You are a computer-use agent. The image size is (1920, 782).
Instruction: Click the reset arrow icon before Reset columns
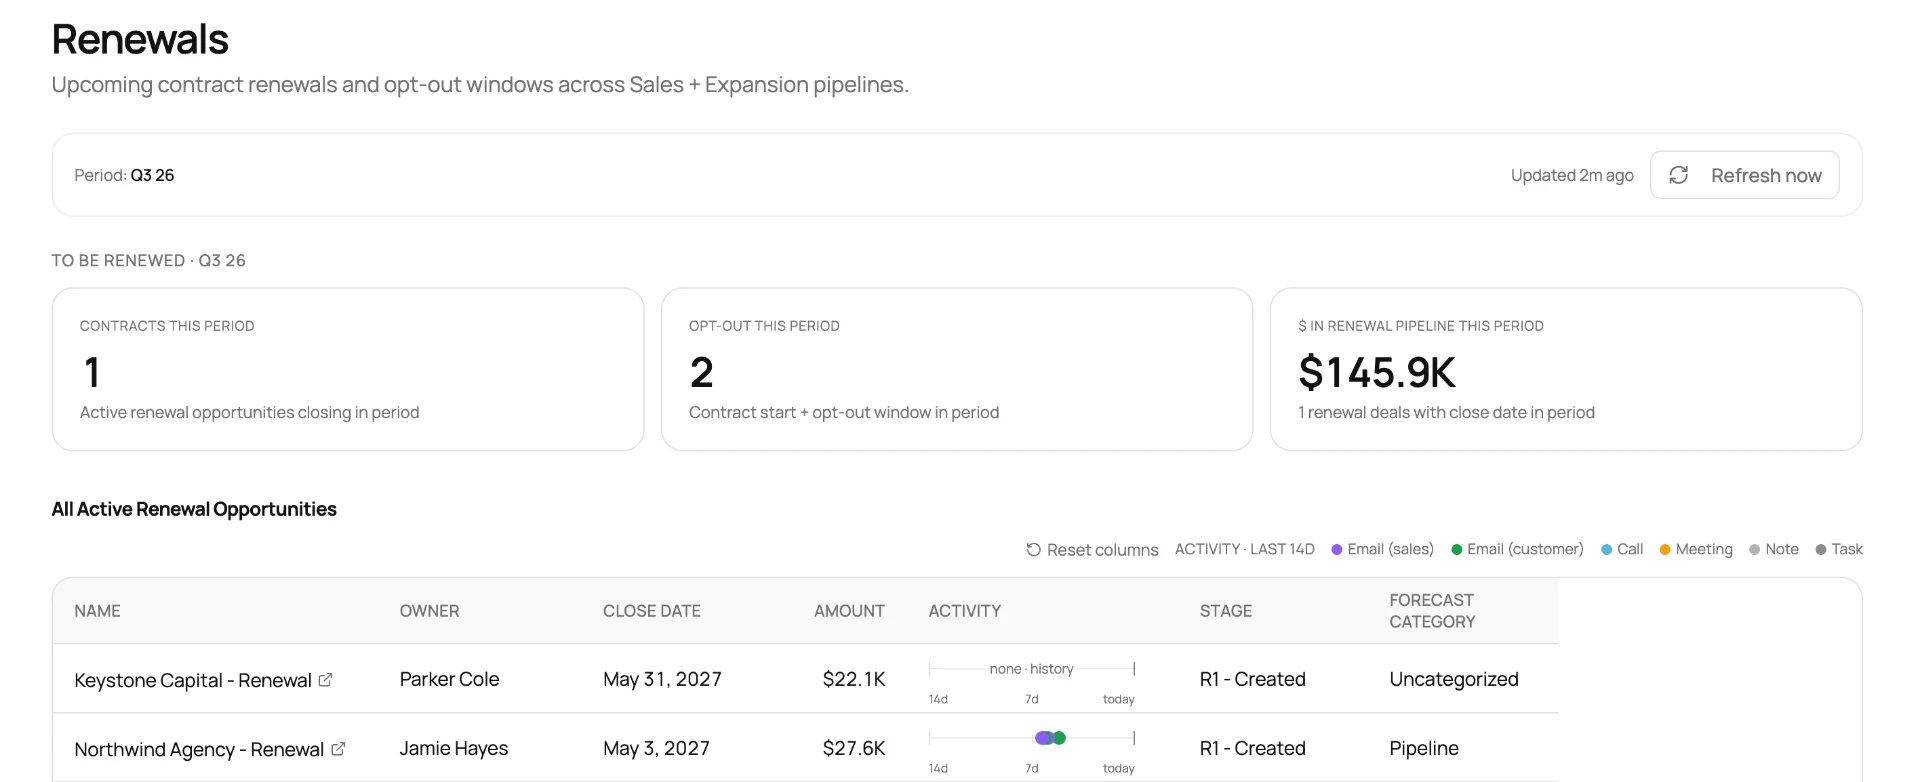[1033, 549]
